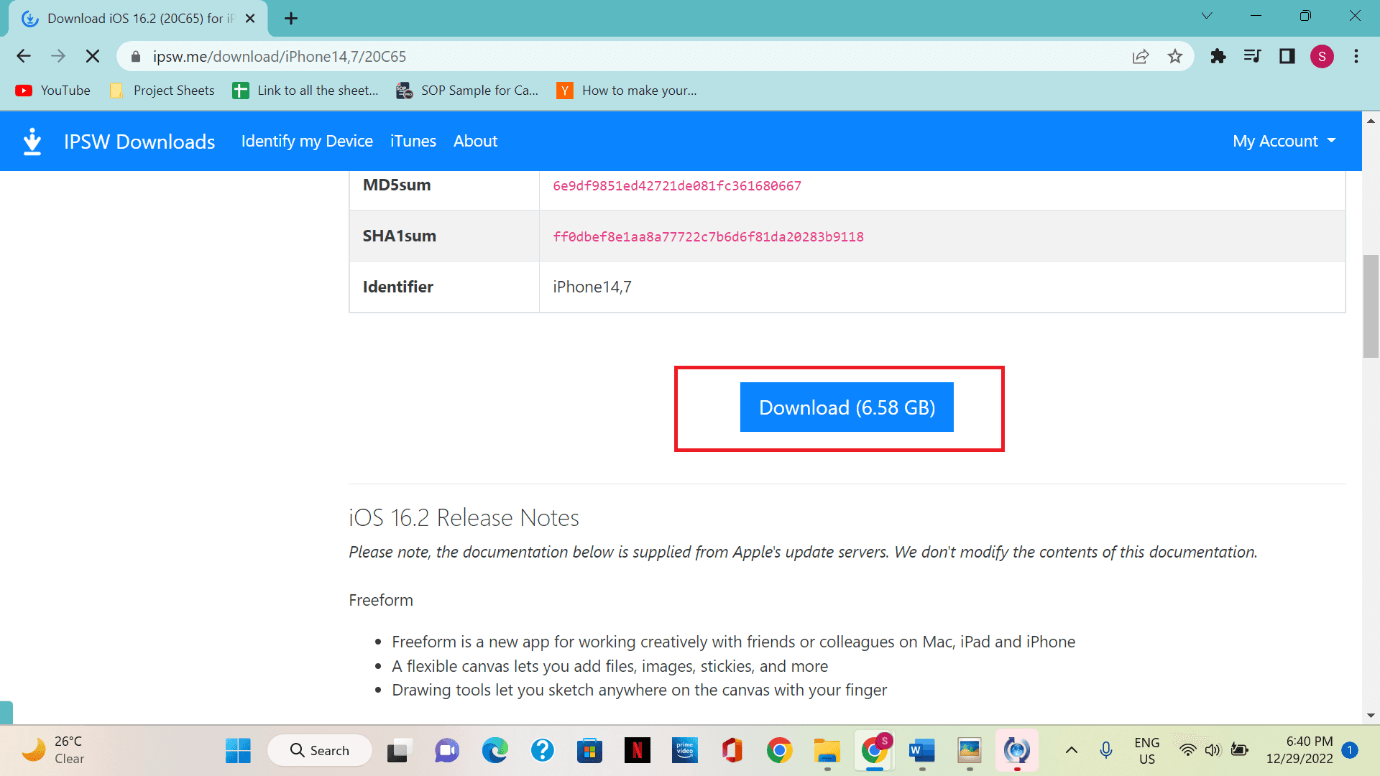Click the profile avatar with the S badge

[1321, 57]
